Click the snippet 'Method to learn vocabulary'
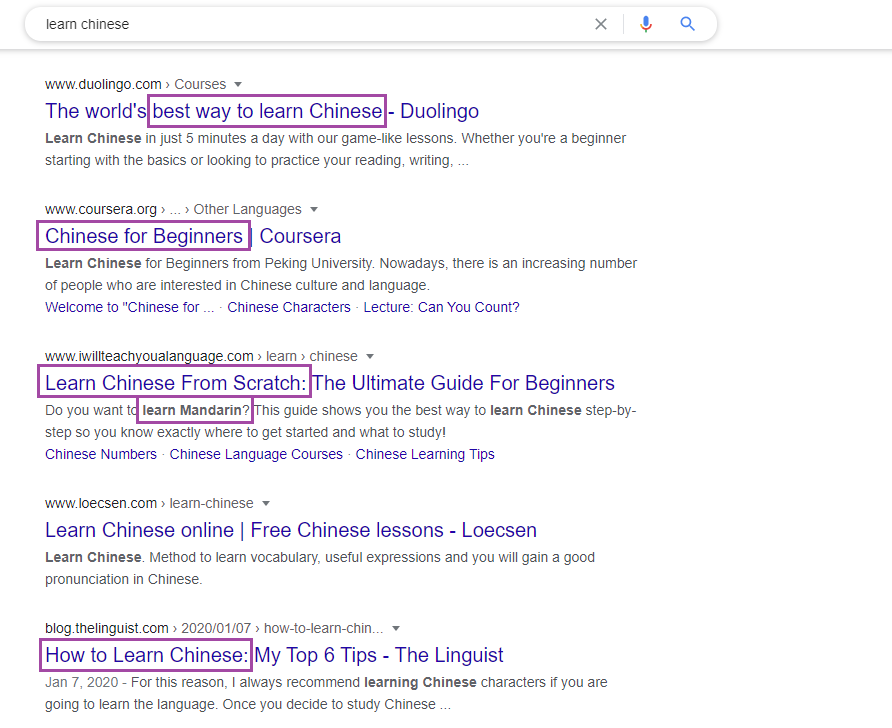Viewport: 892px width, 728px height. tap(320, 568)
